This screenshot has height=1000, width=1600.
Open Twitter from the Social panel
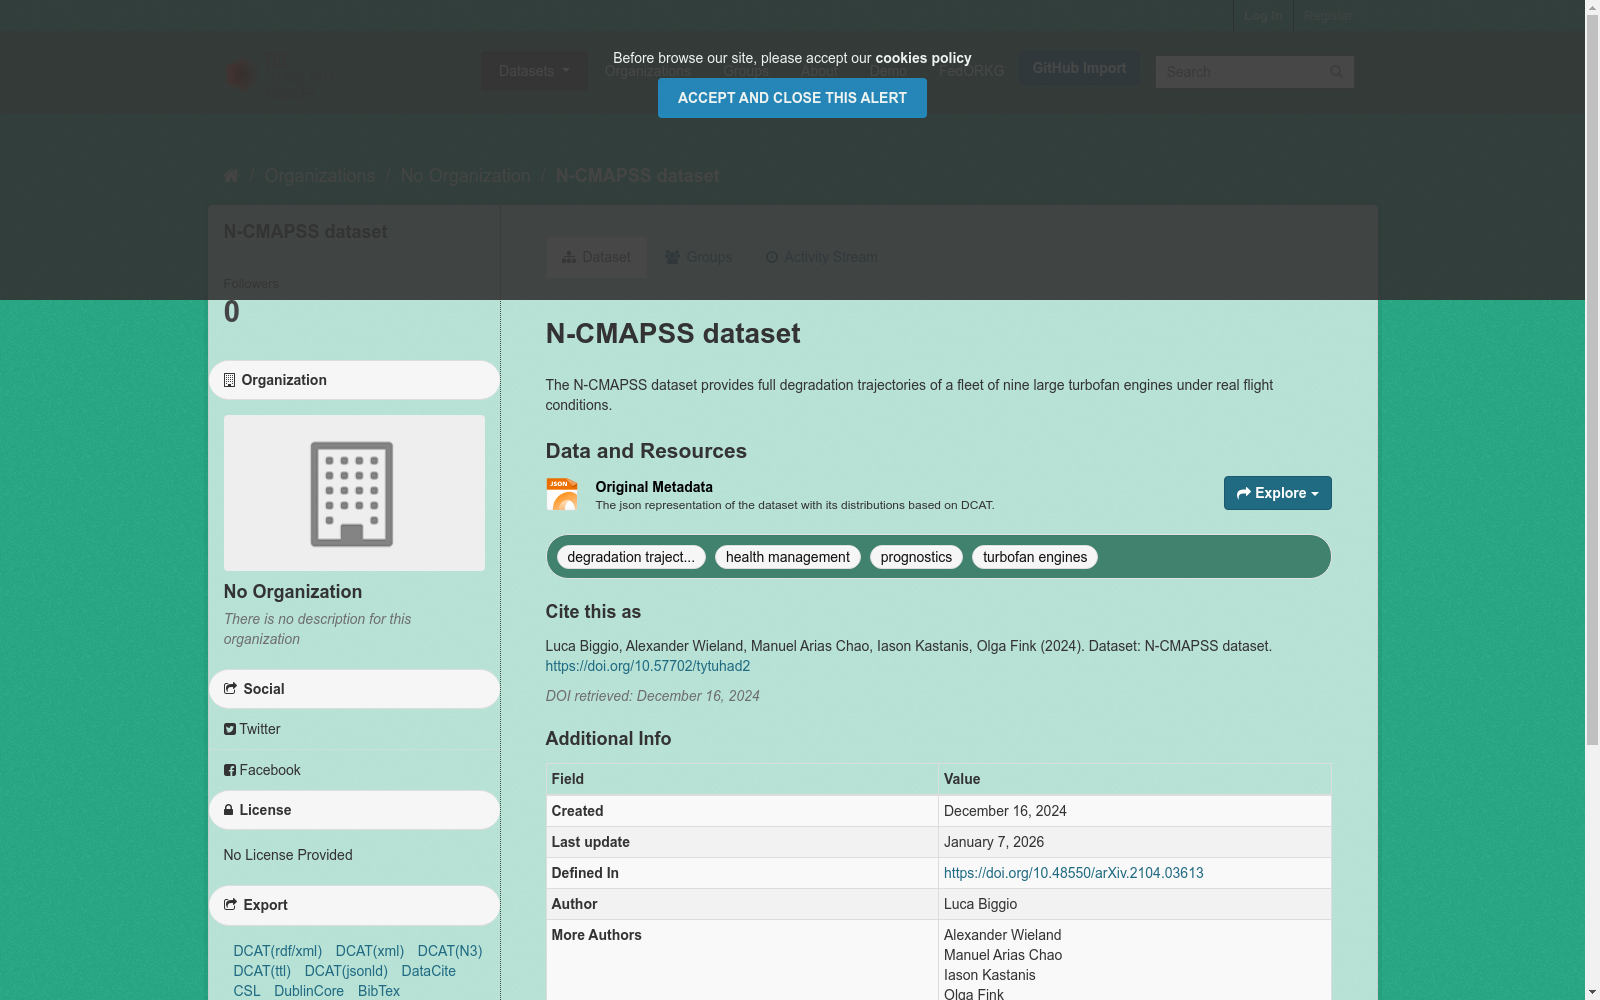point(251,729)
